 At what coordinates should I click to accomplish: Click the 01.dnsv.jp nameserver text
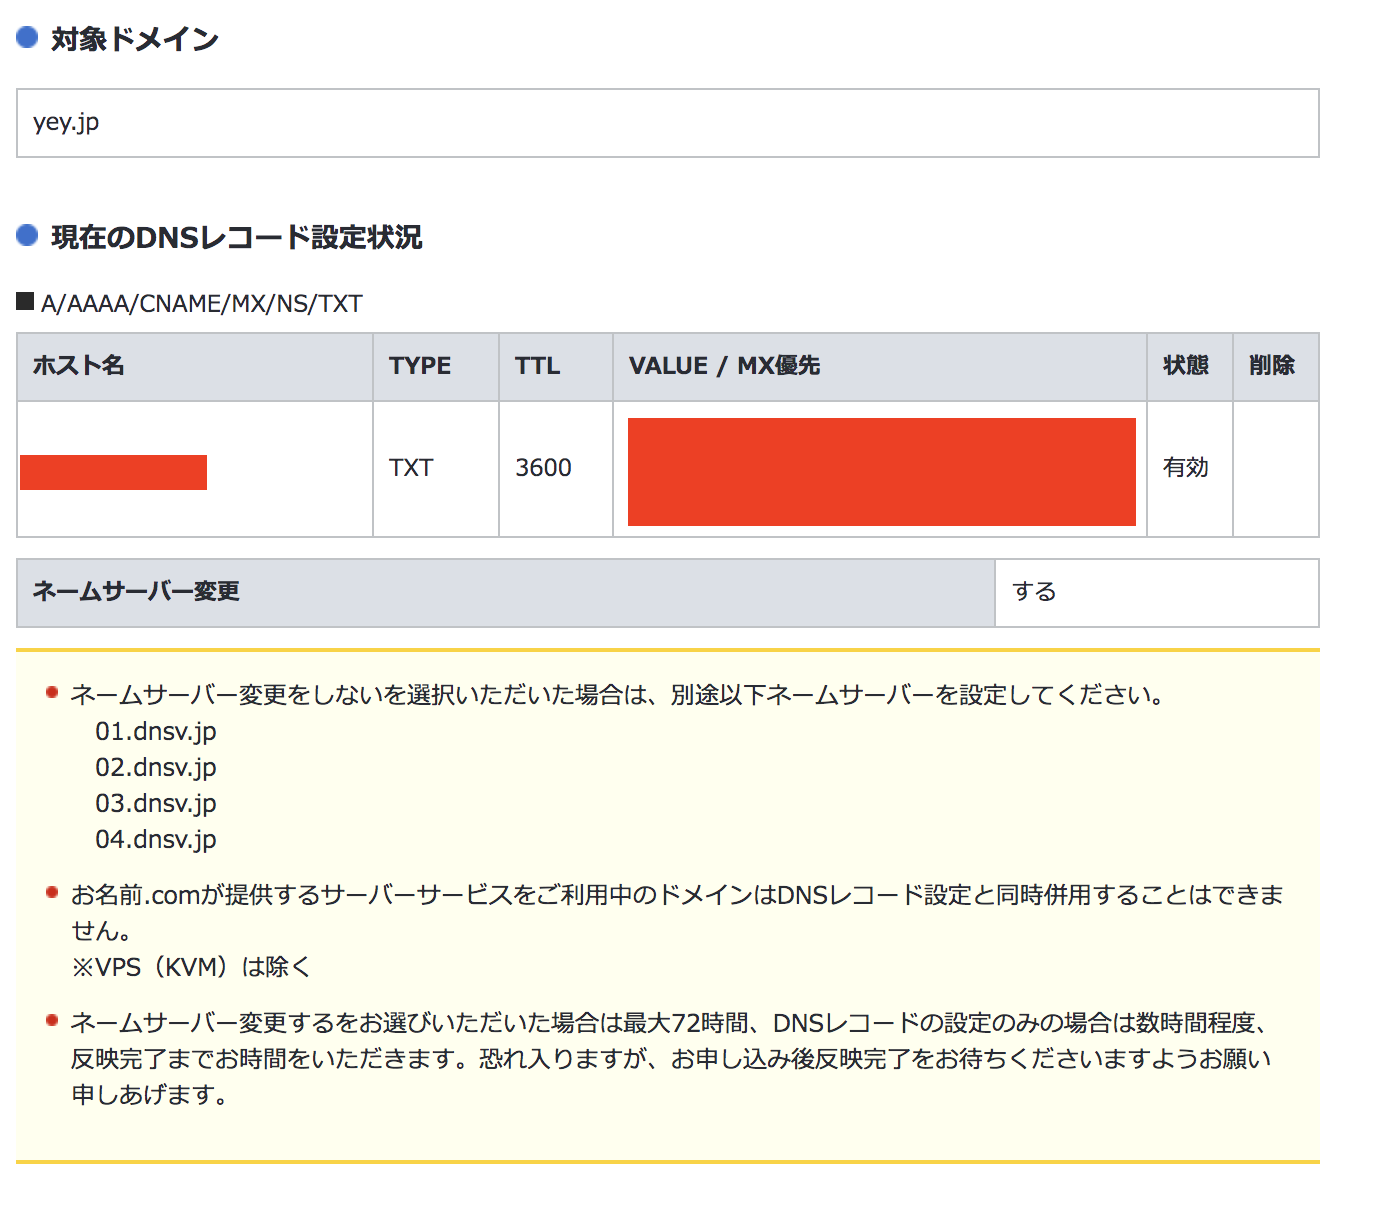tap(156, 731)
